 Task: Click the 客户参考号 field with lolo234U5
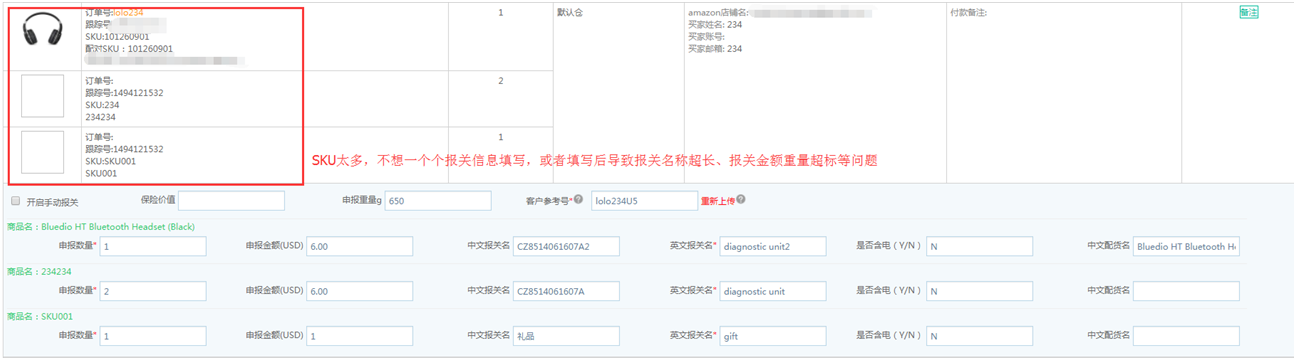(645, 201)
